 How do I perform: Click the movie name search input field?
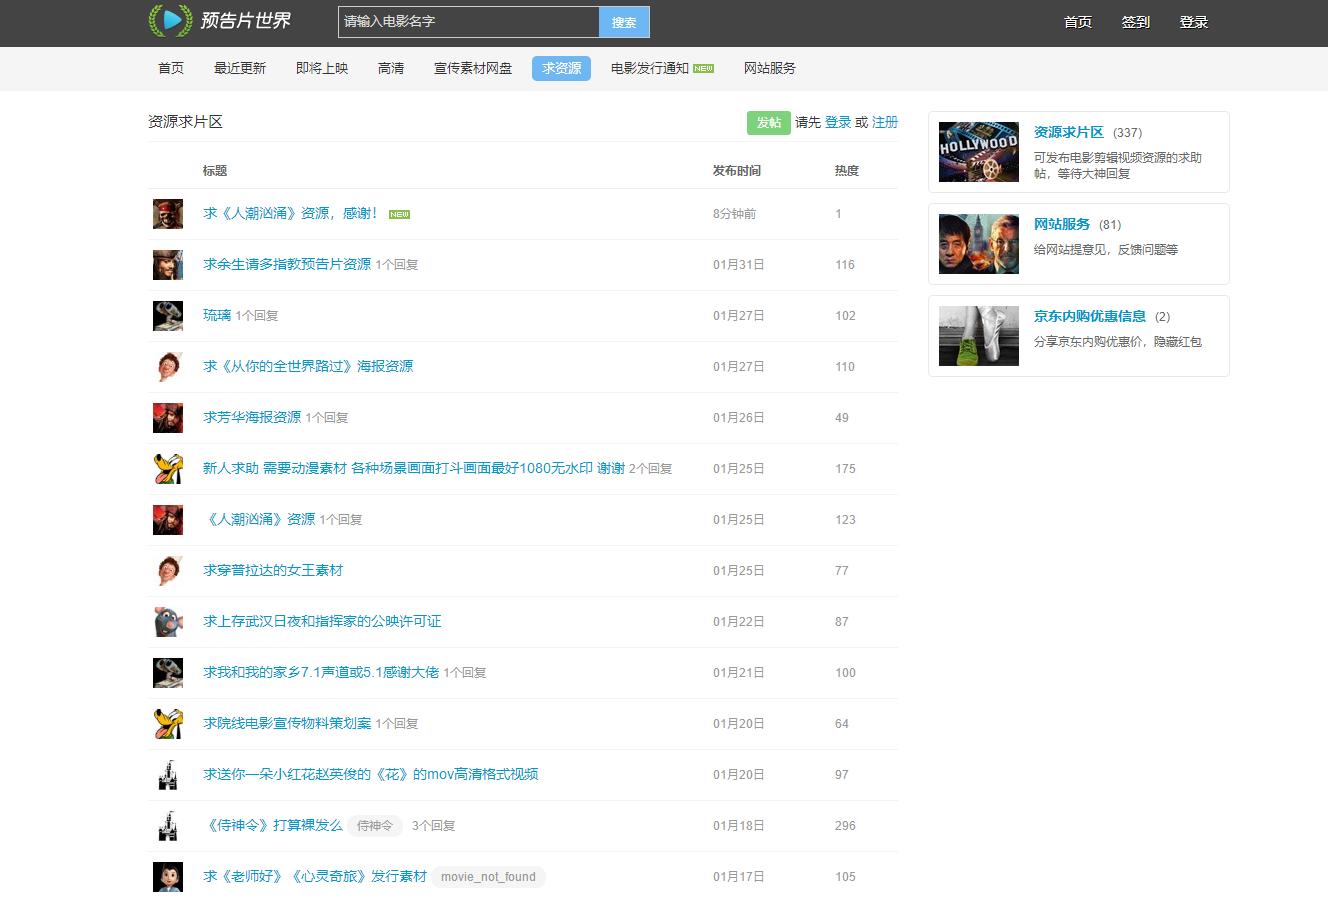tap(467, 21)
